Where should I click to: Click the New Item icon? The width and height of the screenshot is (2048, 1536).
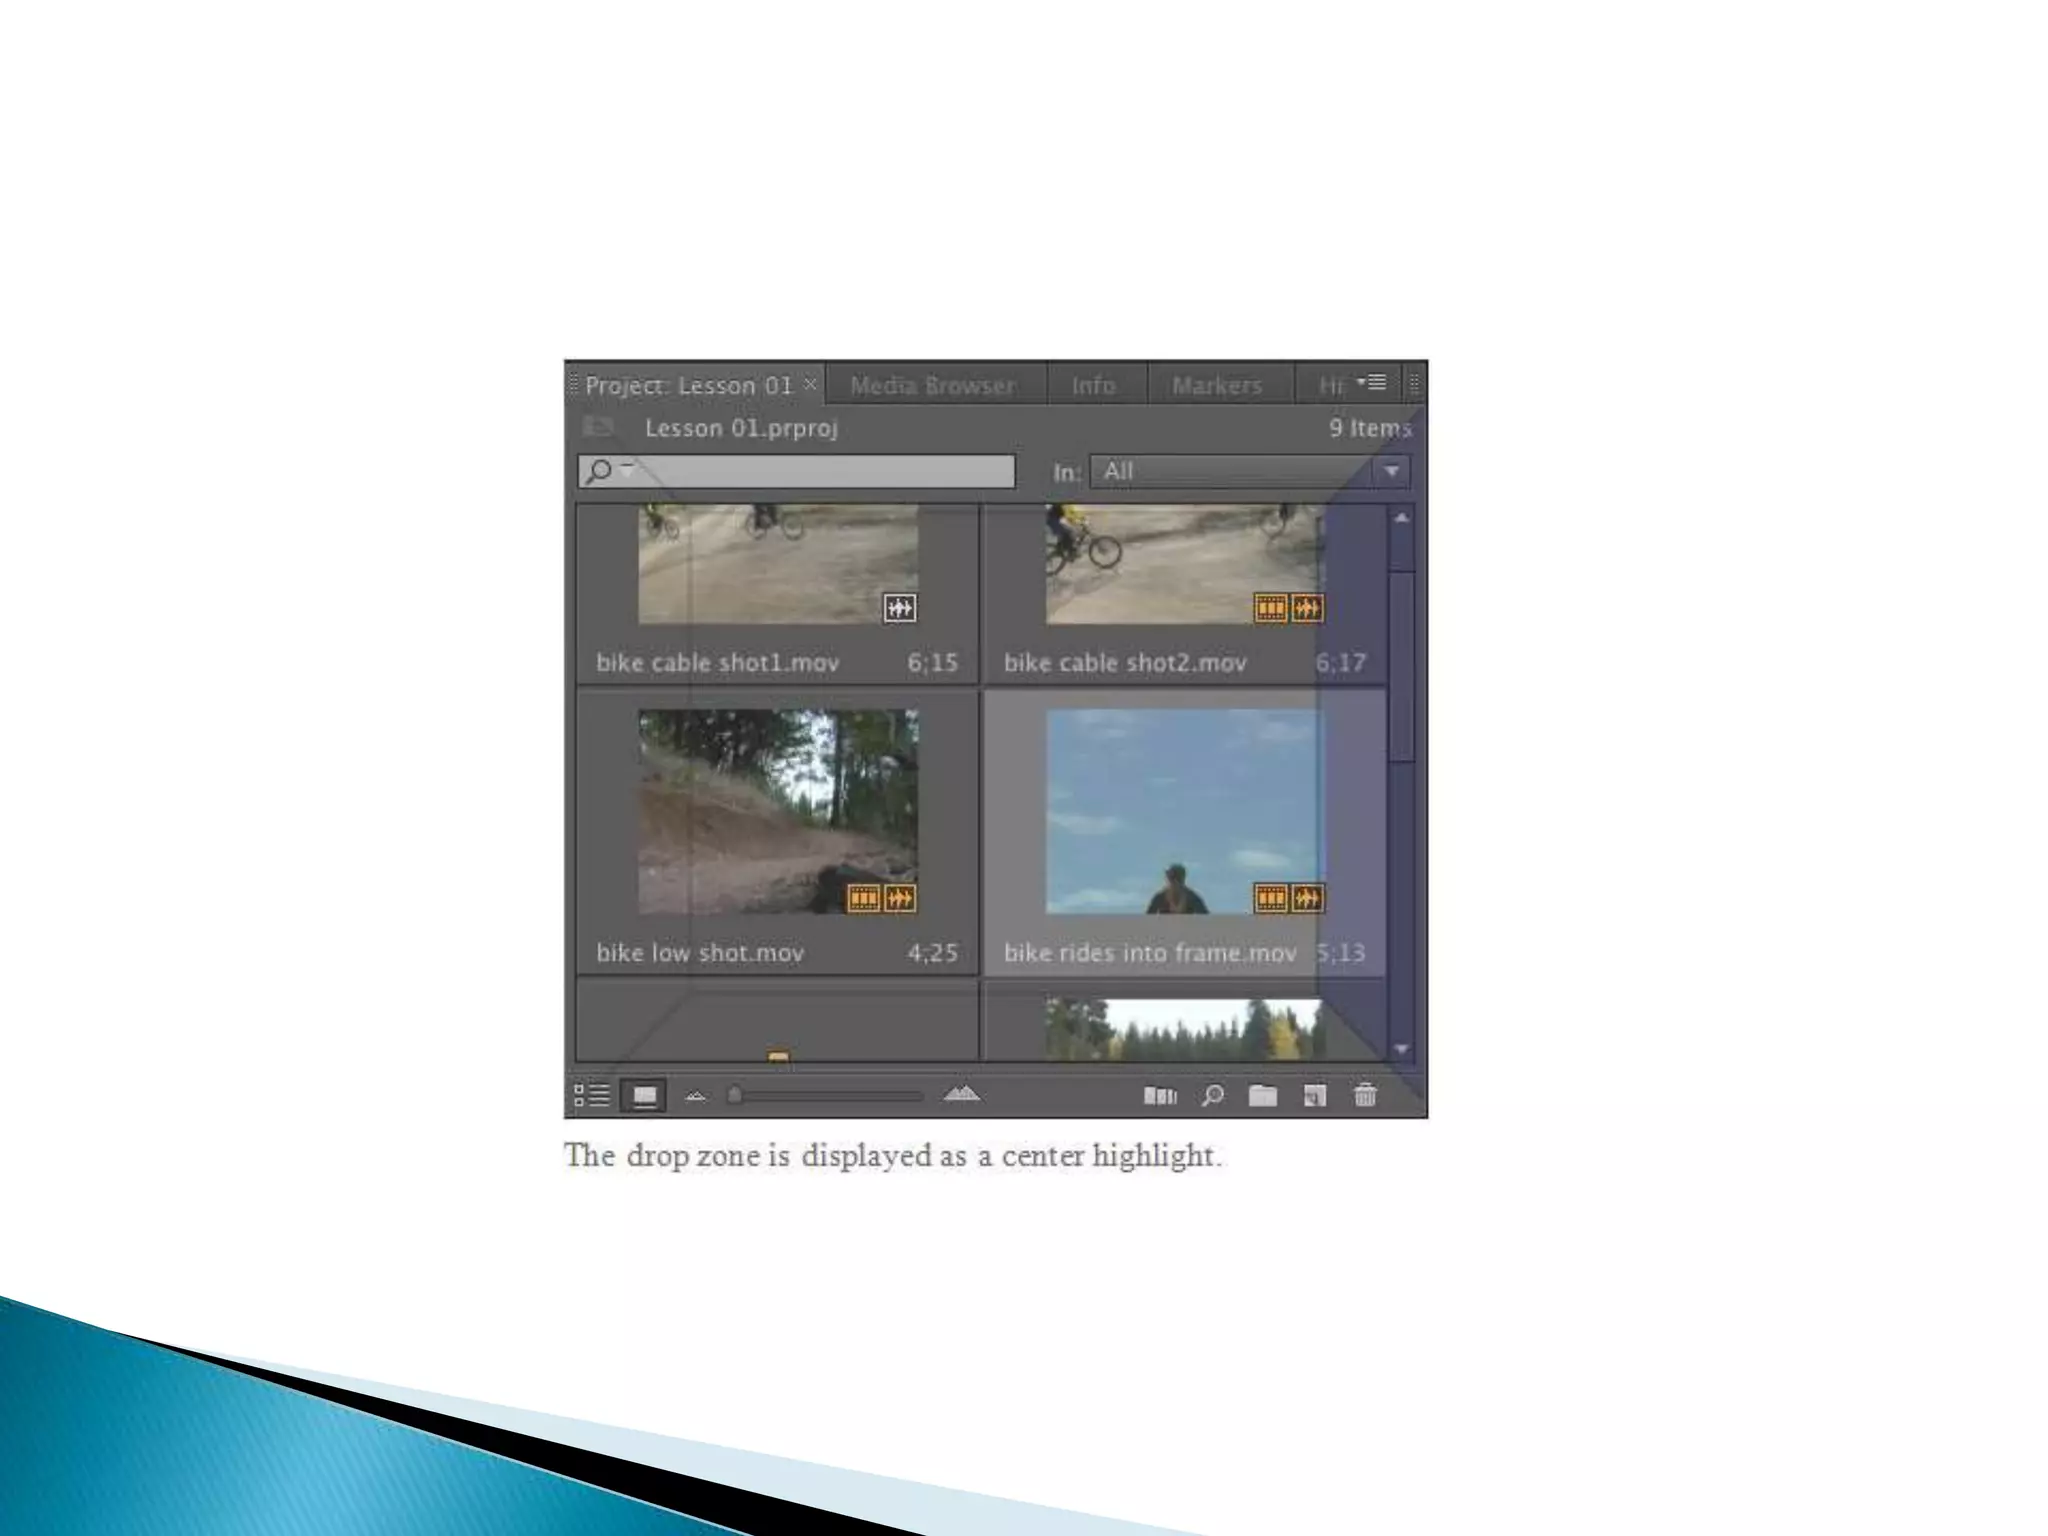pyautogui.click(x=1315, y=1096)
